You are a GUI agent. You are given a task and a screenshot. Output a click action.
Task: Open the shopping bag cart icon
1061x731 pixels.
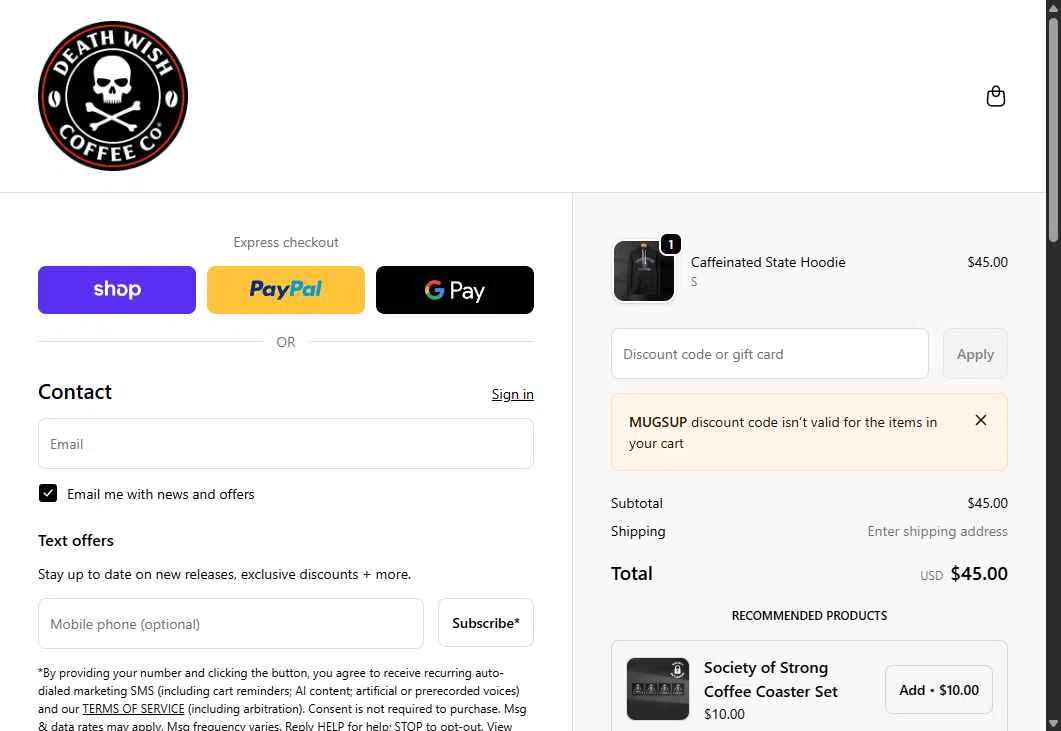click(995, 96)
